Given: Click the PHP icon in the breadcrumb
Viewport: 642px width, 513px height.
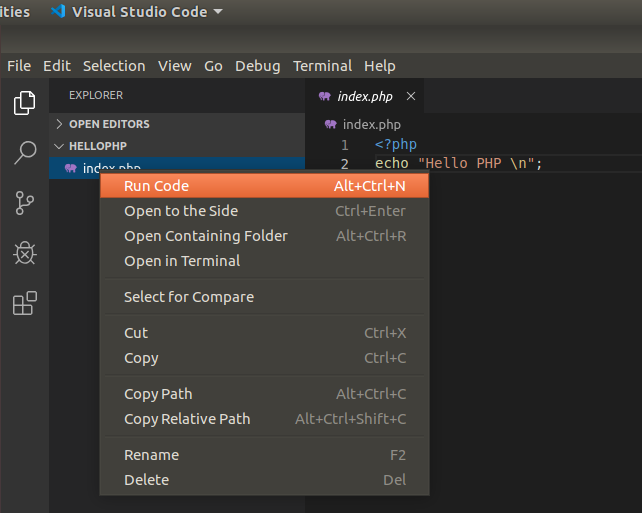Looking at the screenshot, I should 330,124.
